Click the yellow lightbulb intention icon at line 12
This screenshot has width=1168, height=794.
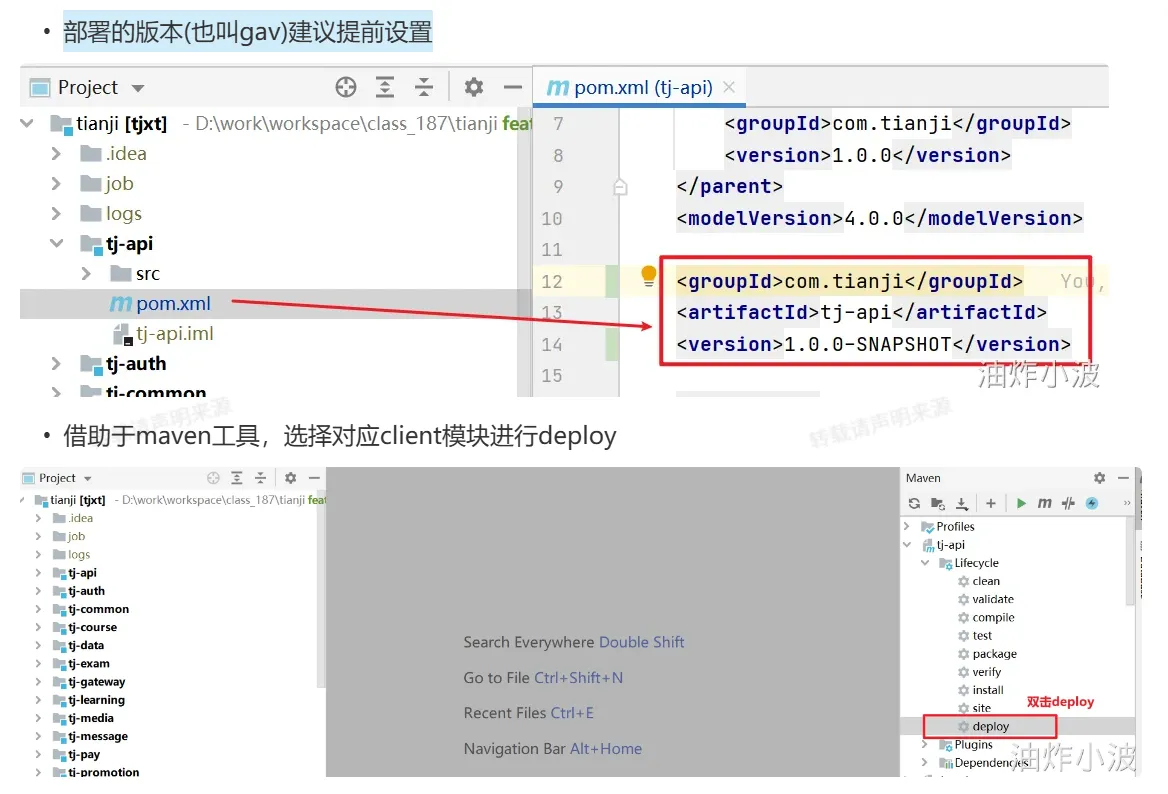649,276
